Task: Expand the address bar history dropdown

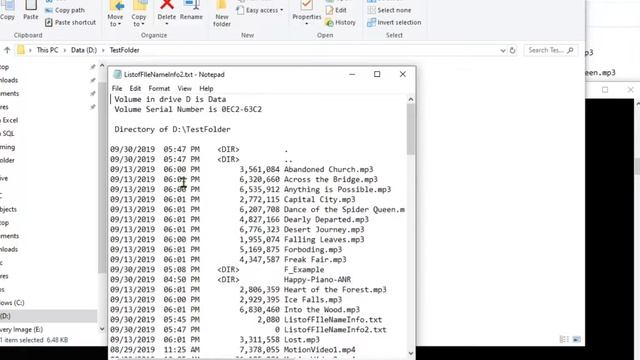Action: pos(503,50)
